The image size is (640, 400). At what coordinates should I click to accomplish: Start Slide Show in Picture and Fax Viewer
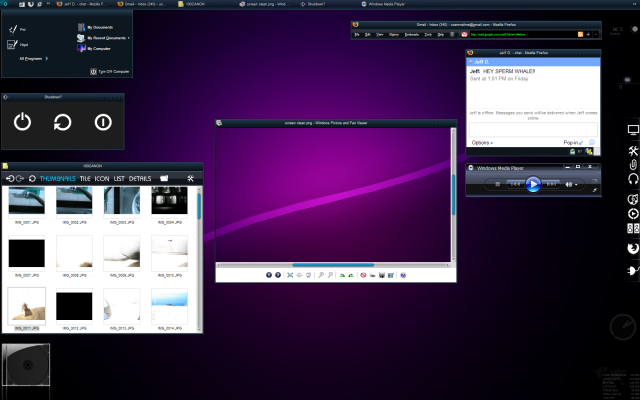tap(308, 275)
